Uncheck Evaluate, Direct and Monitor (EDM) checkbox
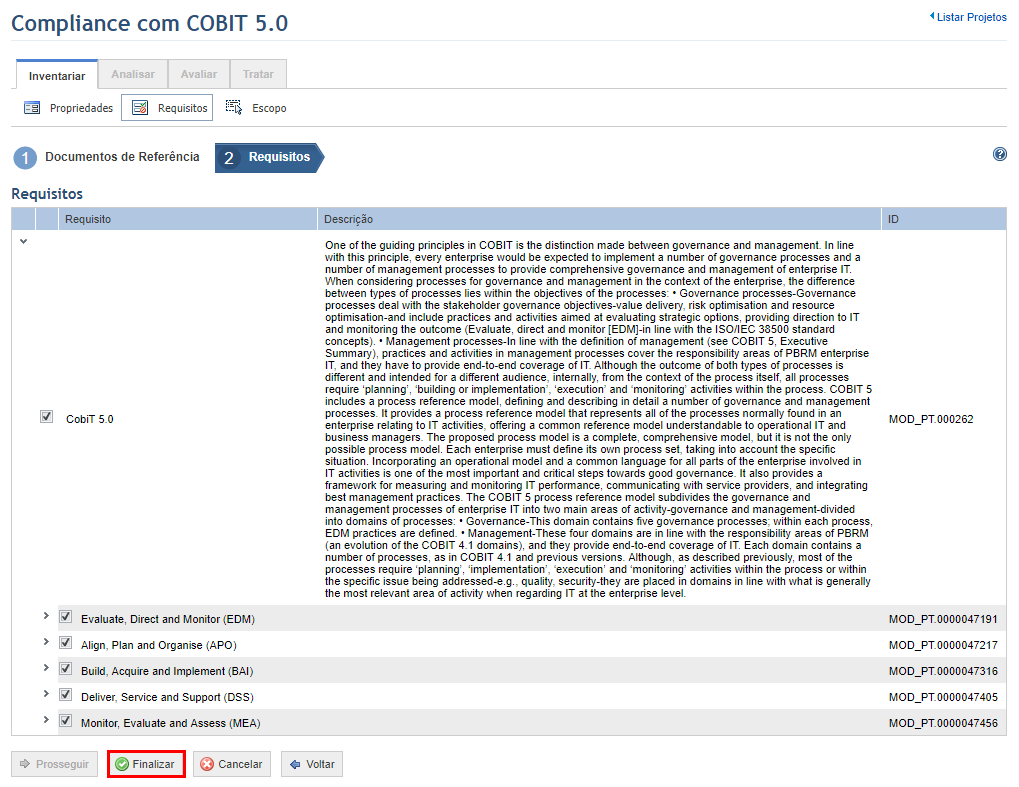Image resolution: width=1019 pixels, height=787 pixels. (x=66, y=617)
